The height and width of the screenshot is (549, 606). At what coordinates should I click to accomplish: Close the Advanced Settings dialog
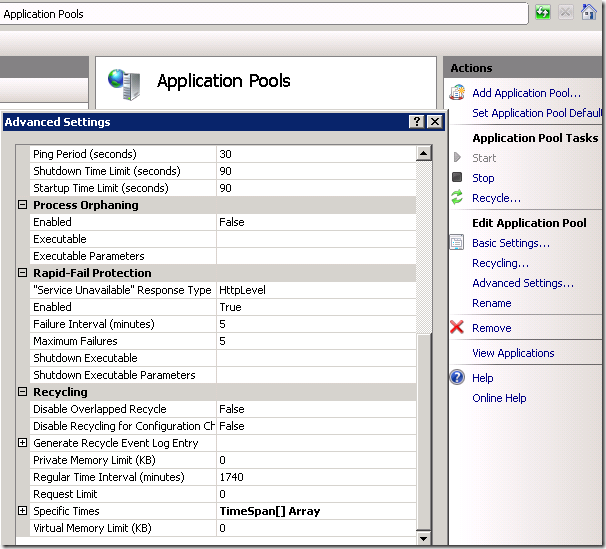(x=435, y=122)
